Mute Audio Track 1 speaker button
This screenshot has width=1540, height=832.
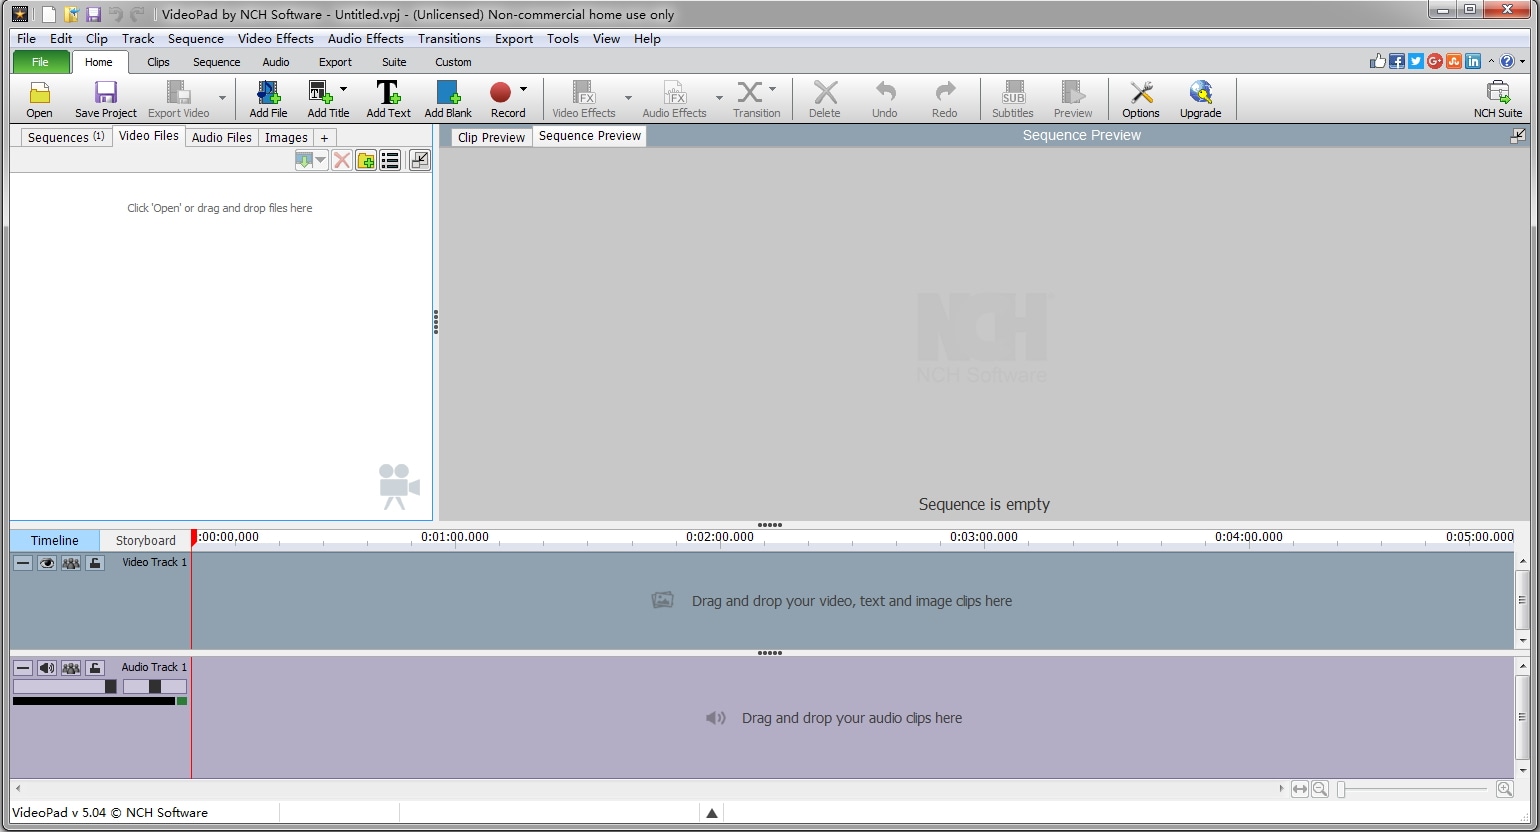click(47, 668)
